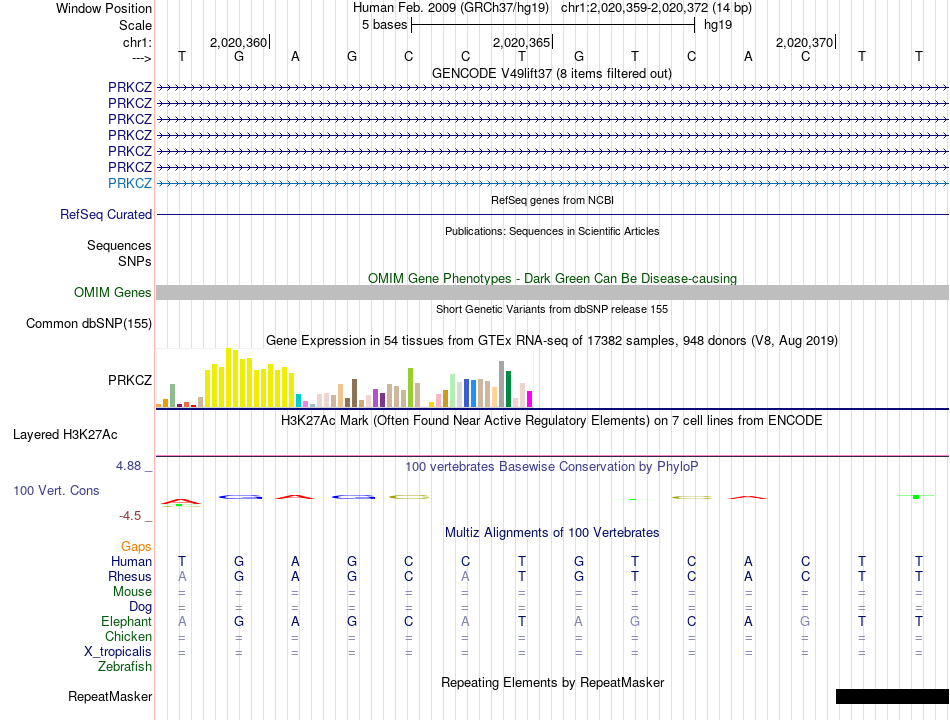The image size is (950, 720).
Task: Click the 2,020,365 coordinate tick label
Action: (521, 42)
